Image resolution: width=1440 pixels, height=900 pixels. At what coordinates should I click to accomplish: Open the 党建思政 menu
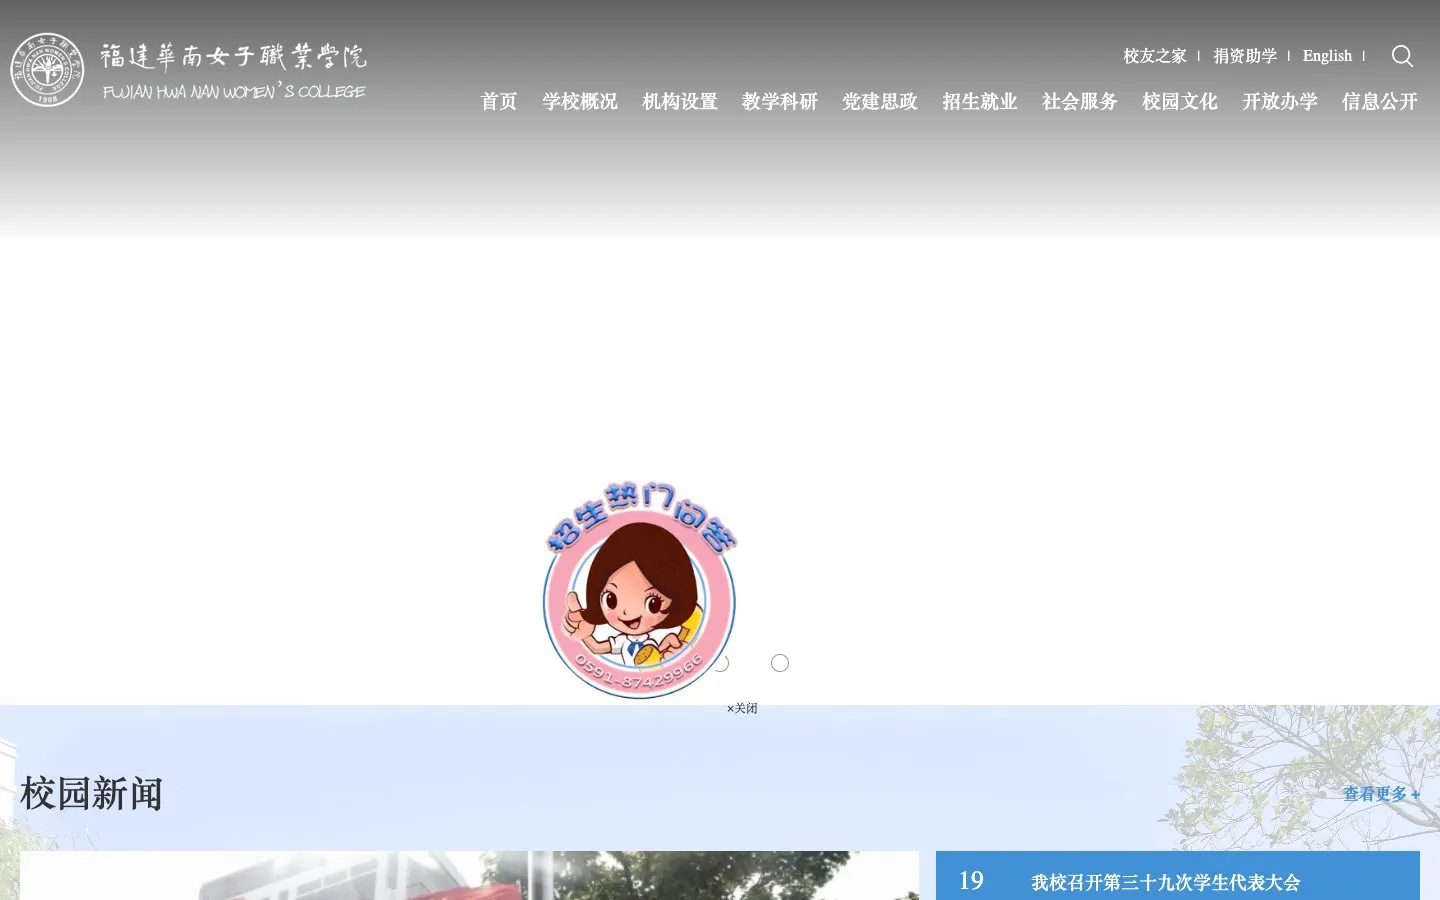(880, 101)
